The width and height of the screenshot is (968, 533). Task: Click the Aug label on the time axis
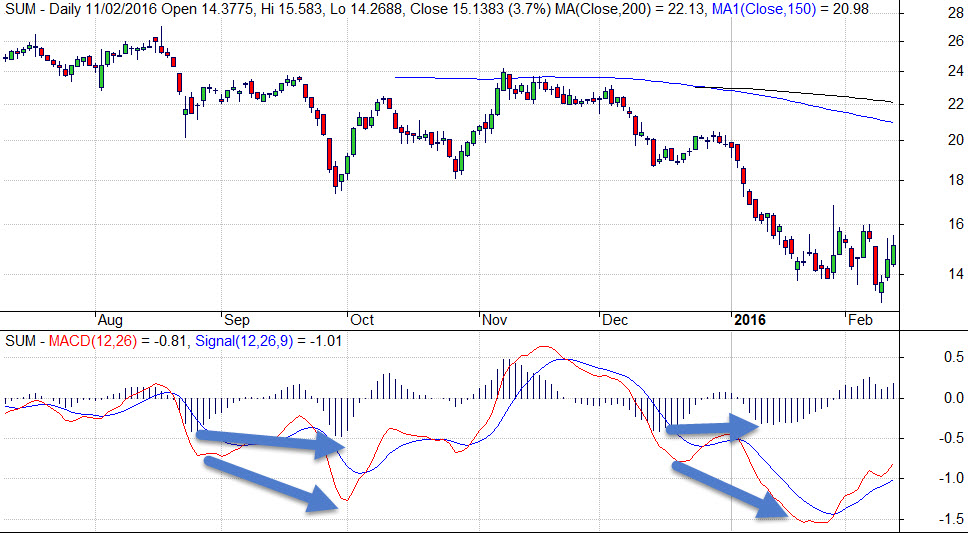[x=110, y=320]
